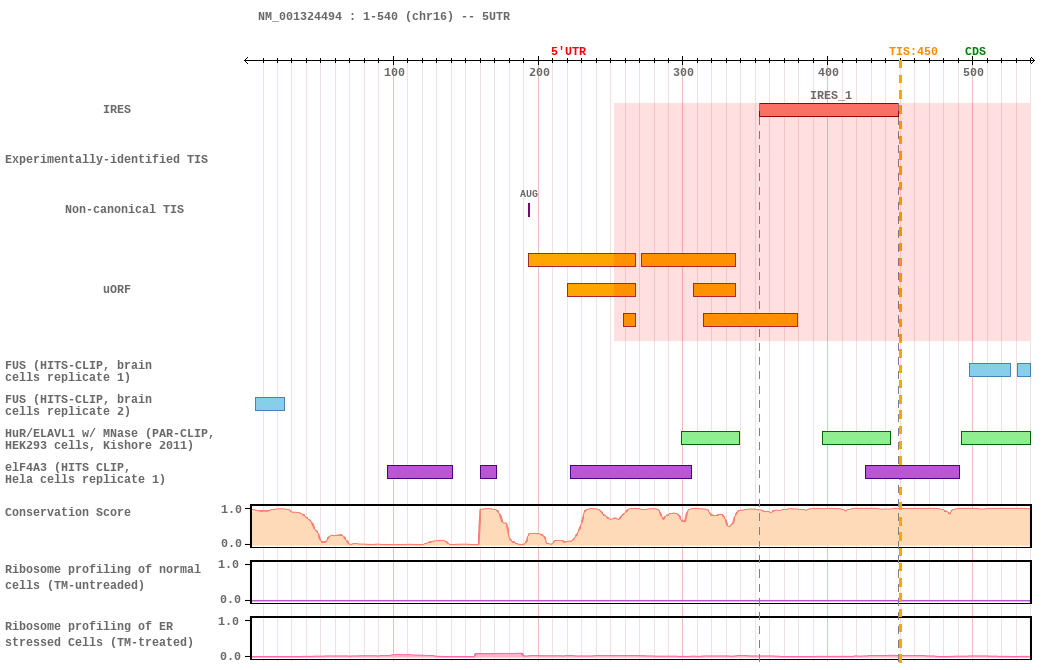This screenshot has height=670, width=1050.
Task: Click the Conservation Score label
Action: (68, 512)
